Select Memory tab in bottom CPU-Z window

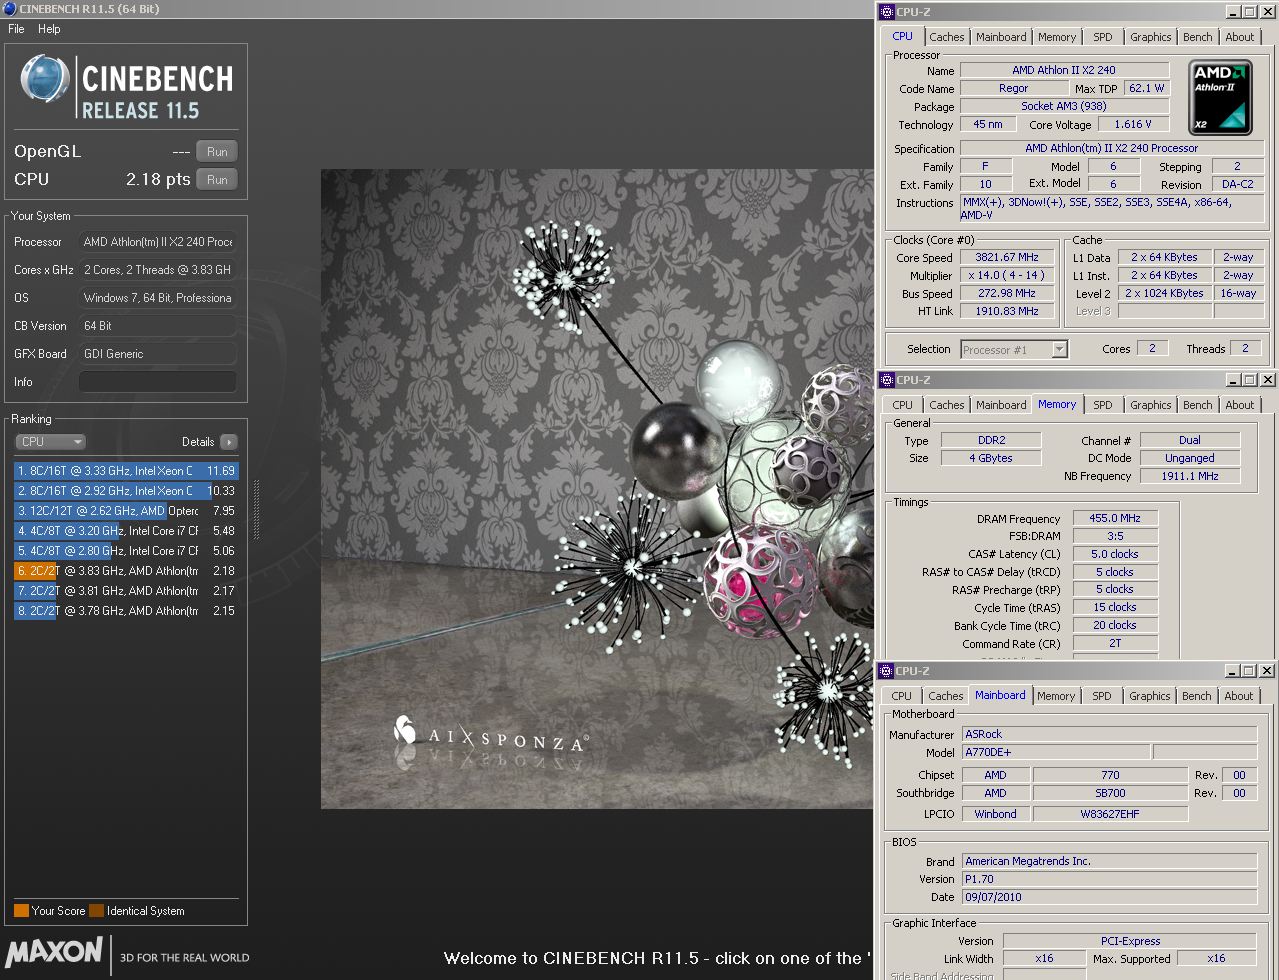(x=1056, y=696)
